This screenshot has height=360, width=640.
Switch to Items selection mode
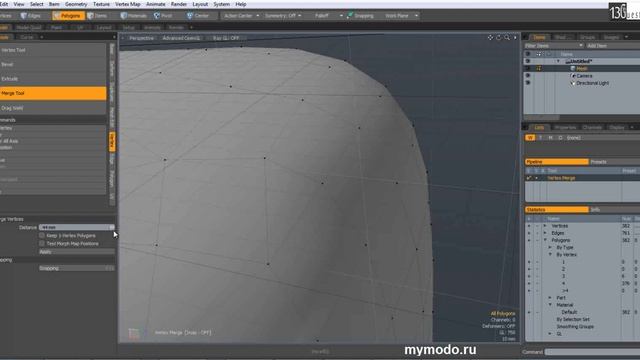click(x=98, y=16)
